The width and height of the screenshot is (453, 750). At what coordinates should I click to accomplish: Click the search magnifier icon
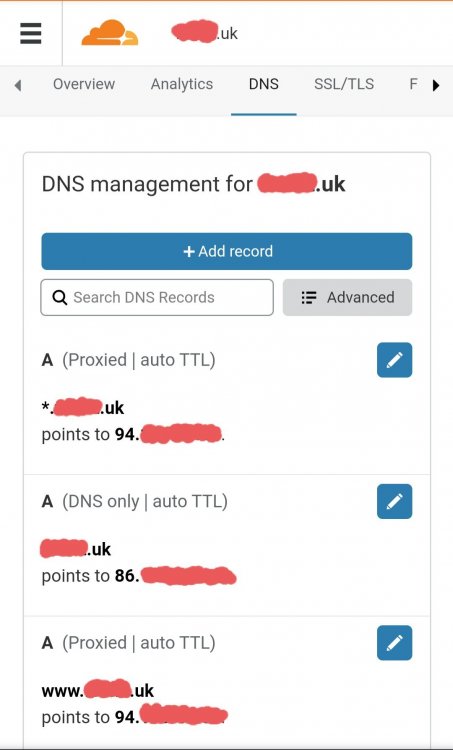[x=60, y=298]
